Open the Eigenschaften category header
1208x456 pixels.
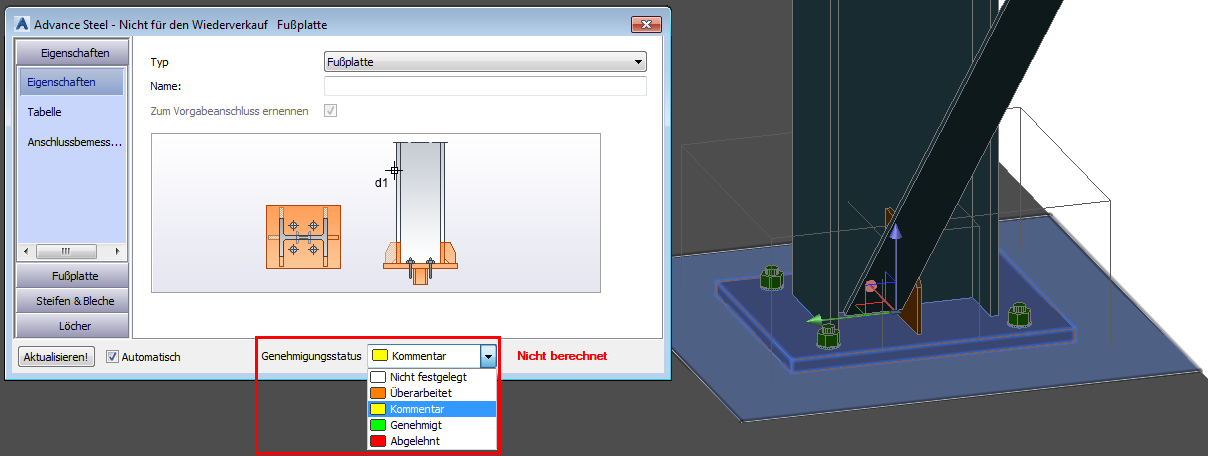pyautogui.click(x=74, y=52)
